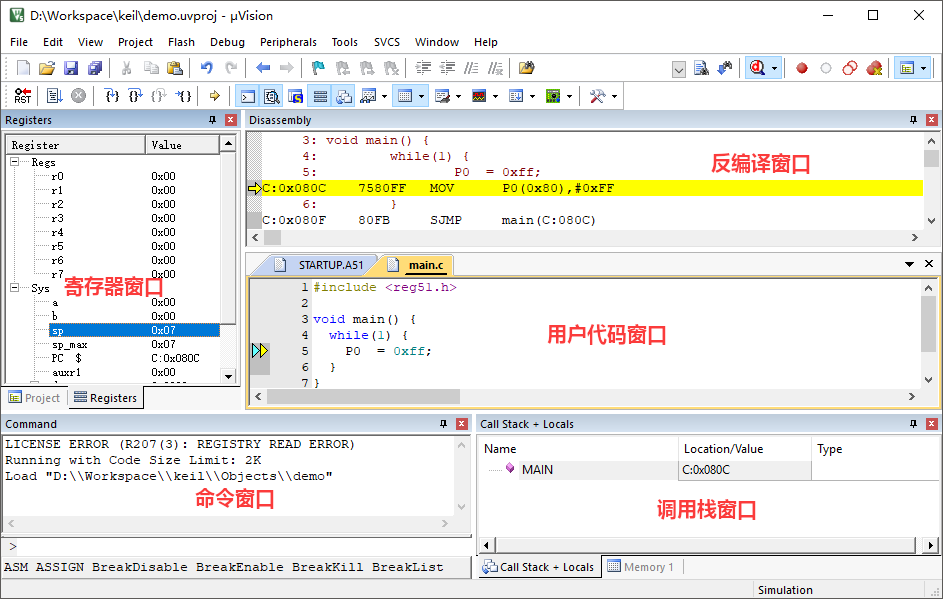Toggle the Command Window toolbar button

coord(246,96)
